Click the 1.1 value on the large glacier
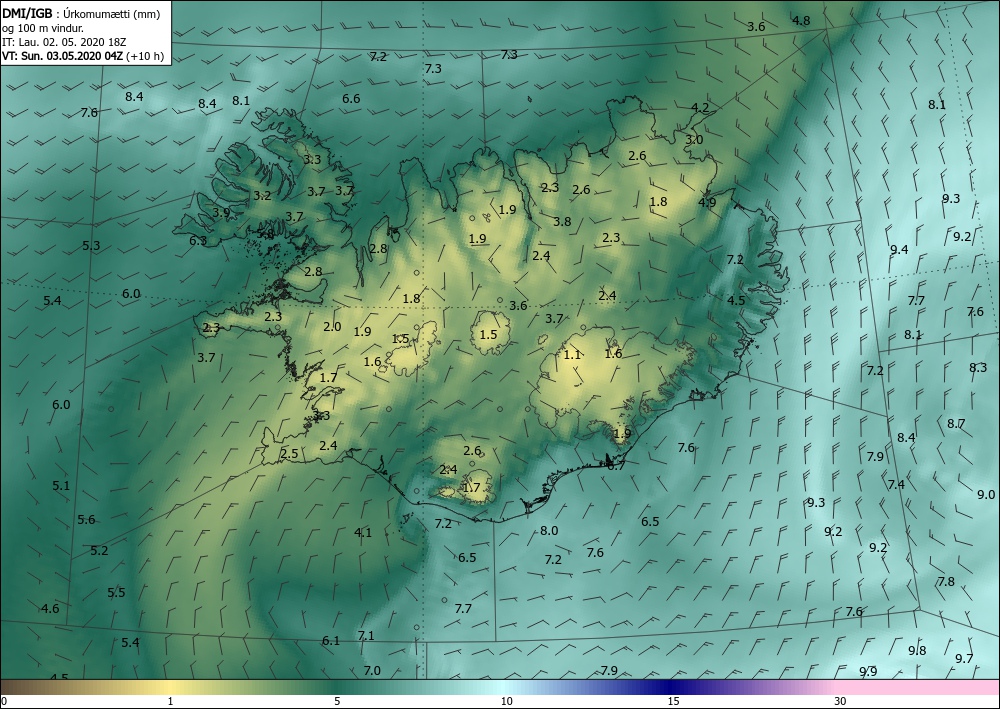This screenshot has height=709, width=1000. point(572,354)
